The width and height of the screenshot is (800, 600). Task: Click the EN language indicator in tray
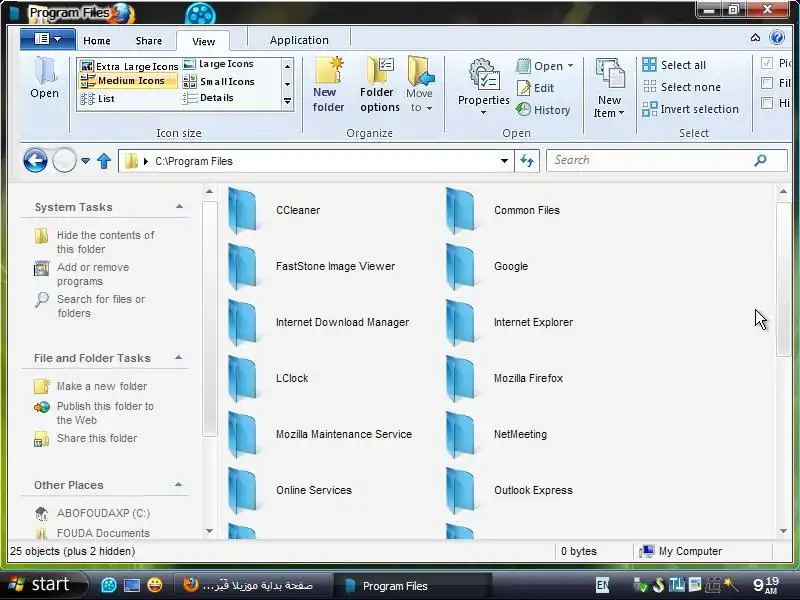(602, 585)
